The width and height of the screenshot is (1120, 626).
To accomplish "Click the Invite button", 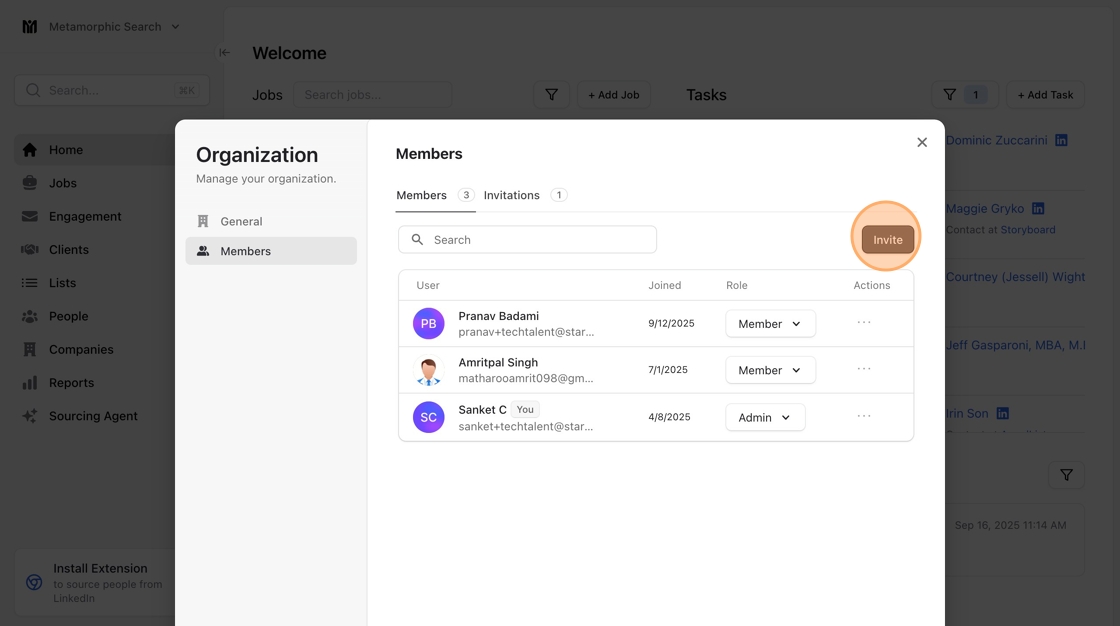I will (887, 240).
